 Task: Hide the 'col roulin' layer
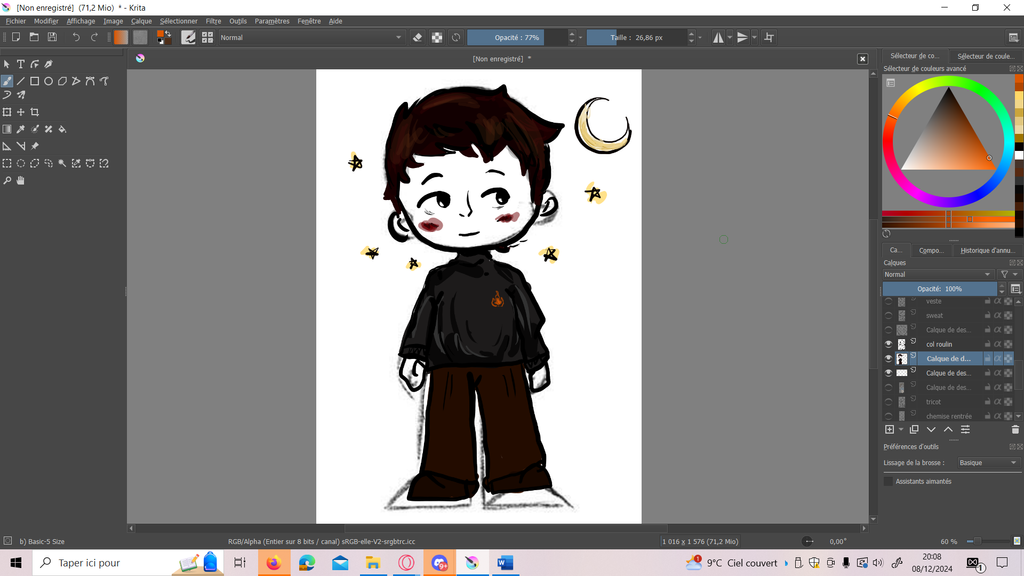[x=889, y=344]
